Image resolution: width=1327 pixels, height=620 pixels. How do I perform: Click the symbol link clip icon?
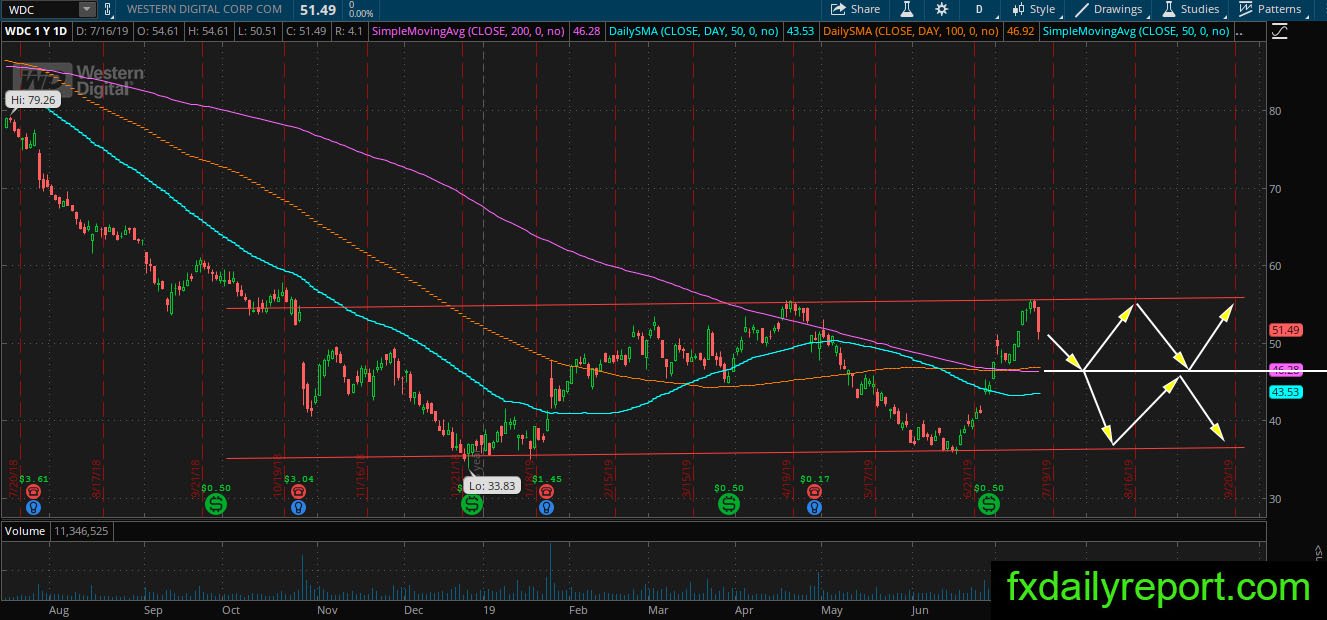click(110, 9)
